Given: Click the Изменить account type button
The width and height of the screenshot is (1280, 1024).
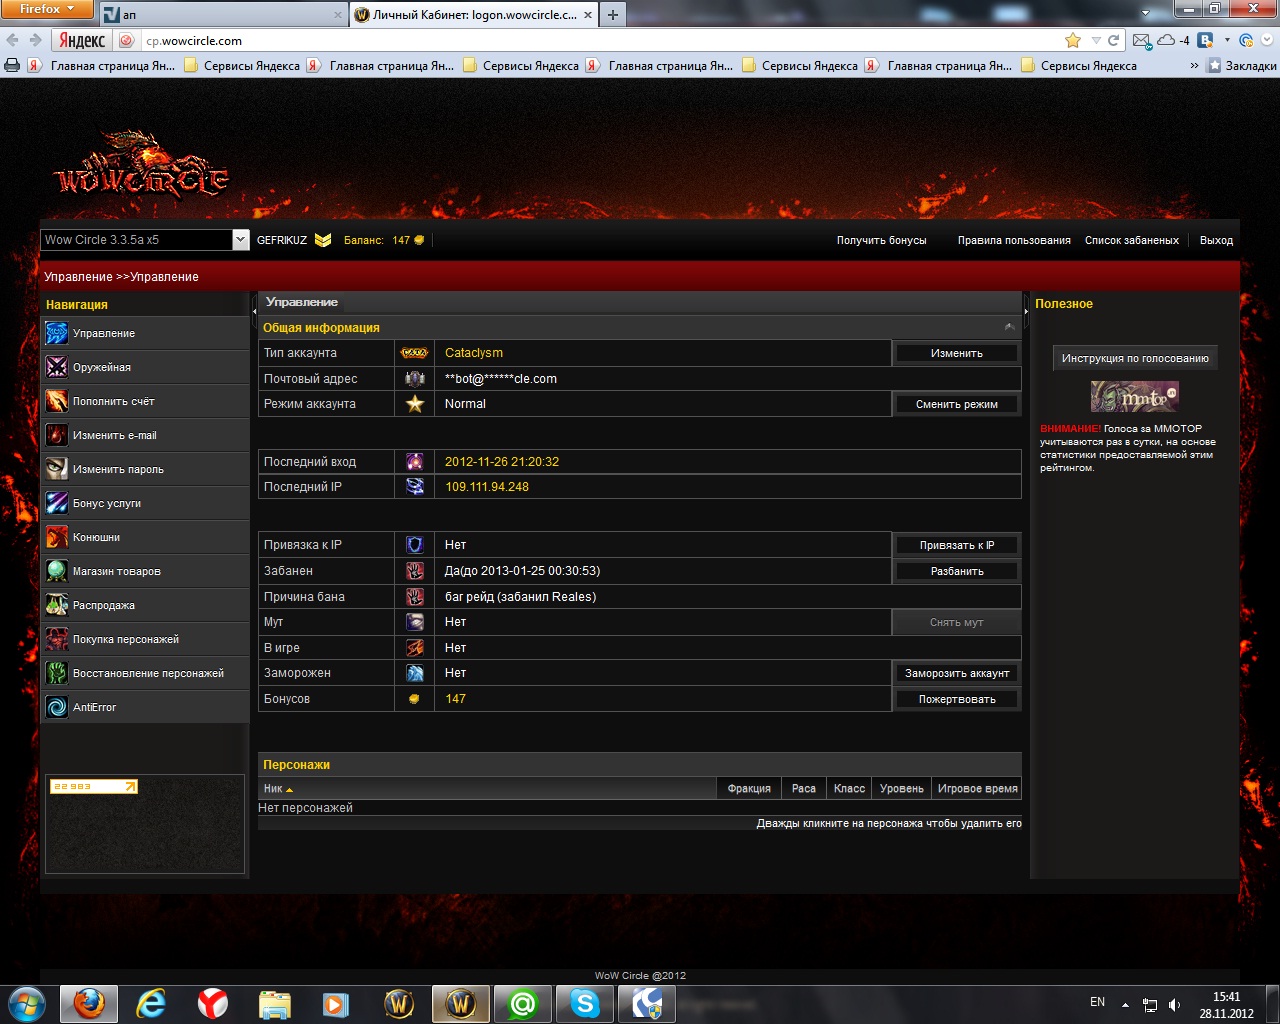Looking at the screenshot, I should [x=957, y=353].
